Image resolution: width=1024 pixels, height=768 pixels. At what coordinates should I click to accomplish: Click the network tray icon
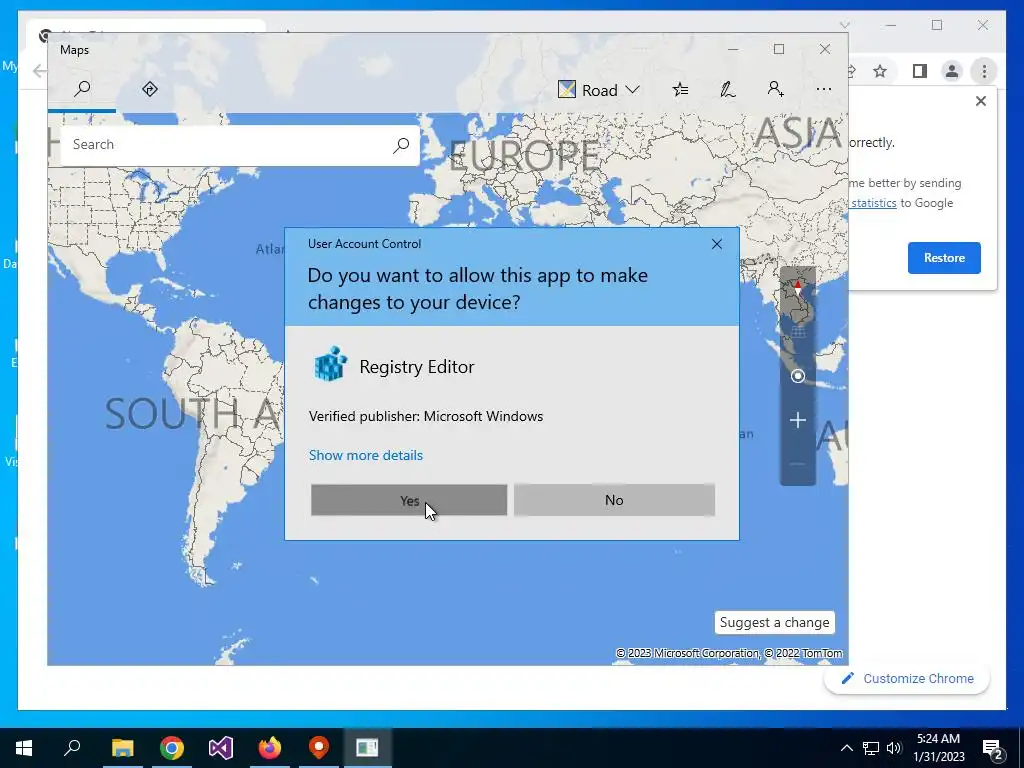click(x=871, y=748)
